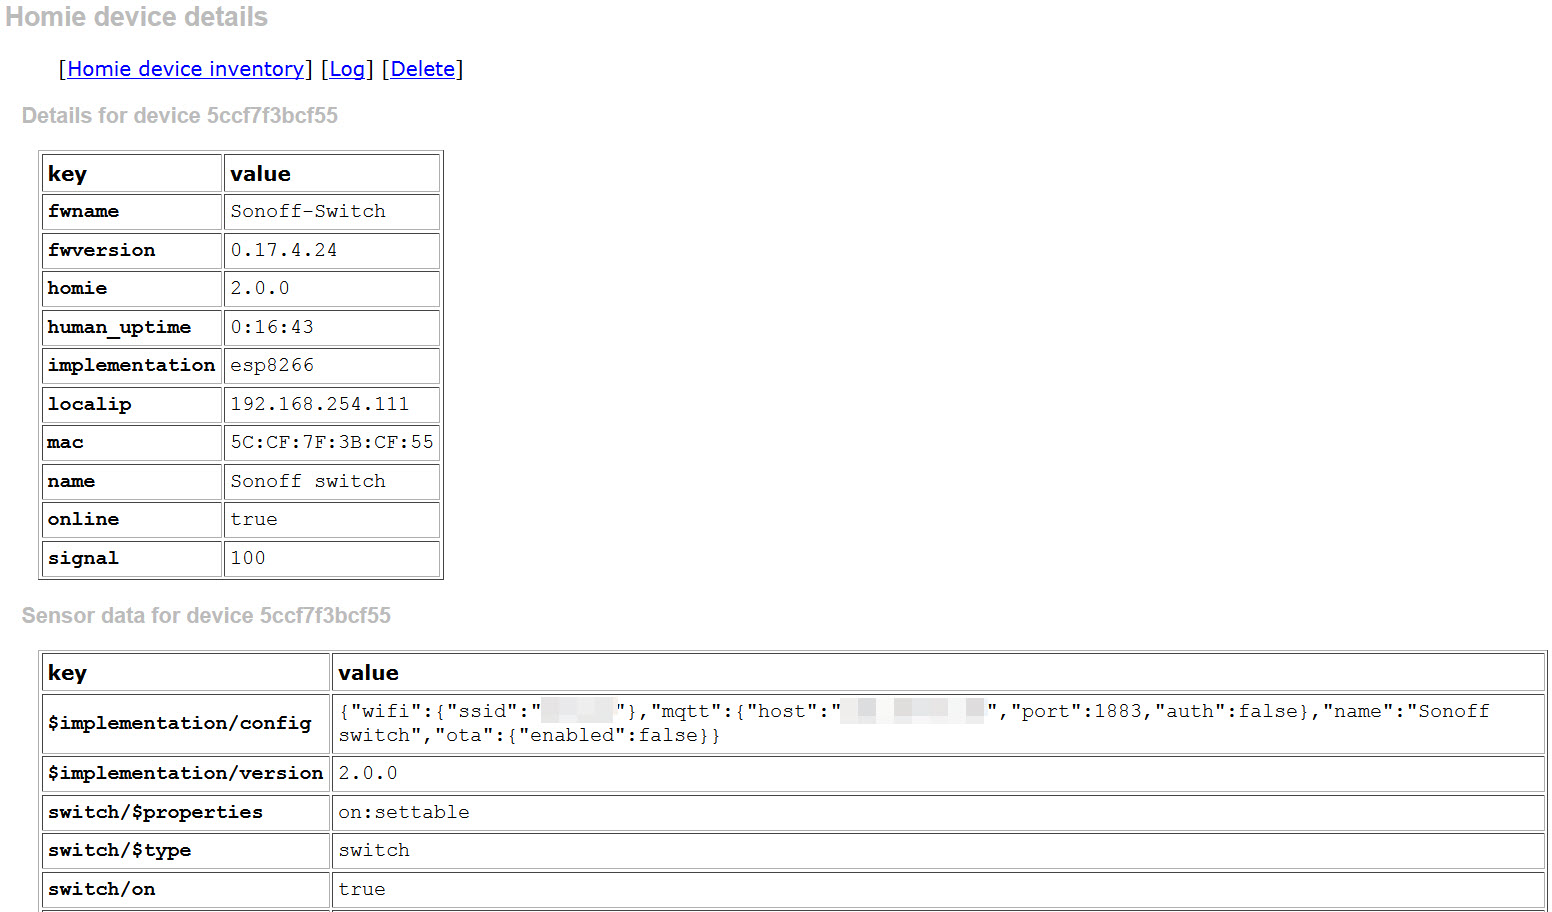Click the switch/$type key cell
The image size is (1552, 912).
click(x=186, y=851)
